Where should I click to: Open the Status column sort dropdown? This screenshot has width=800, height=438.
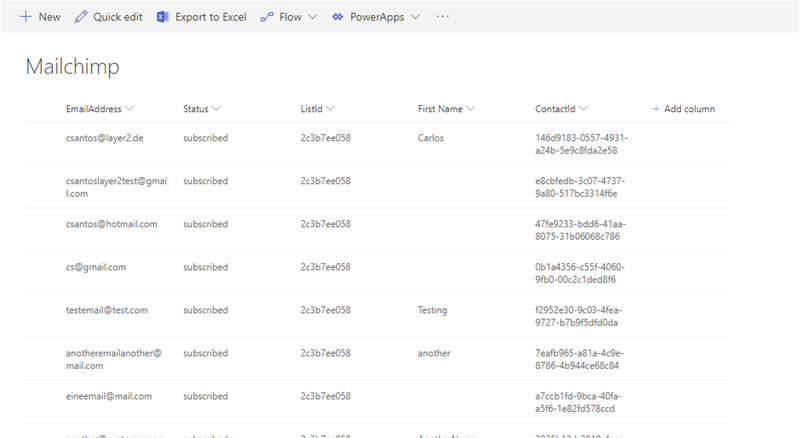pyautogui.click(x=216, y=109)
